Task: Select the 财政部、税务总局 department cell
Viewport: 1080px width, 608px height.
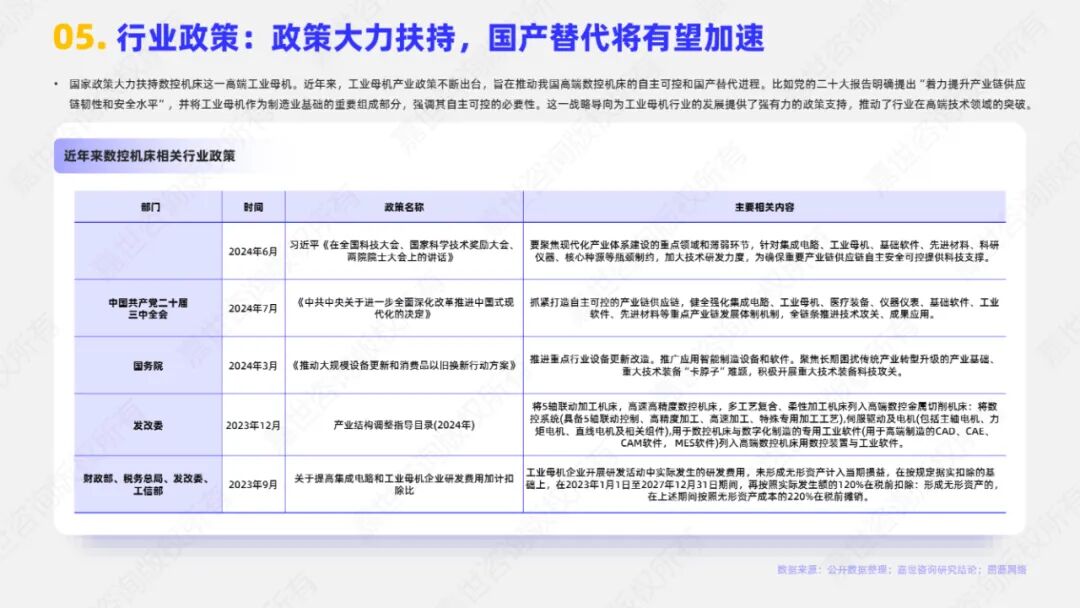Action: 147,484
